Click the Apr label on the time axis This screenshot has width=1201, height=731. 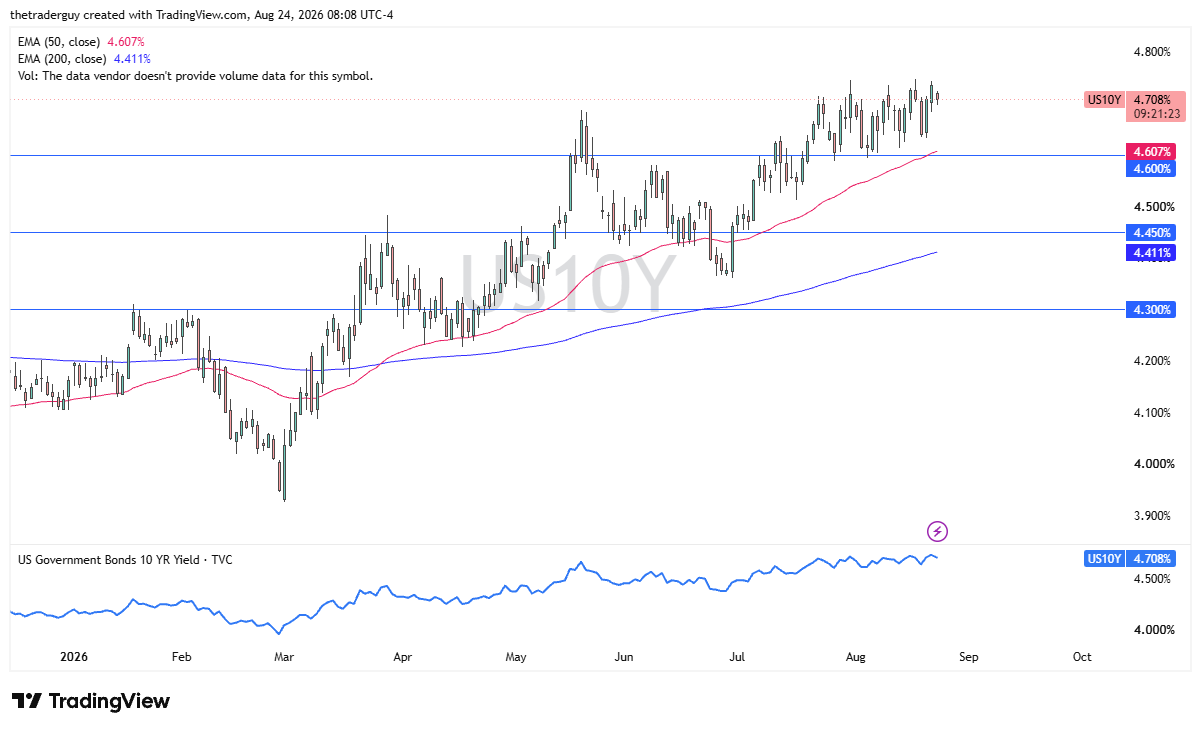403,657
